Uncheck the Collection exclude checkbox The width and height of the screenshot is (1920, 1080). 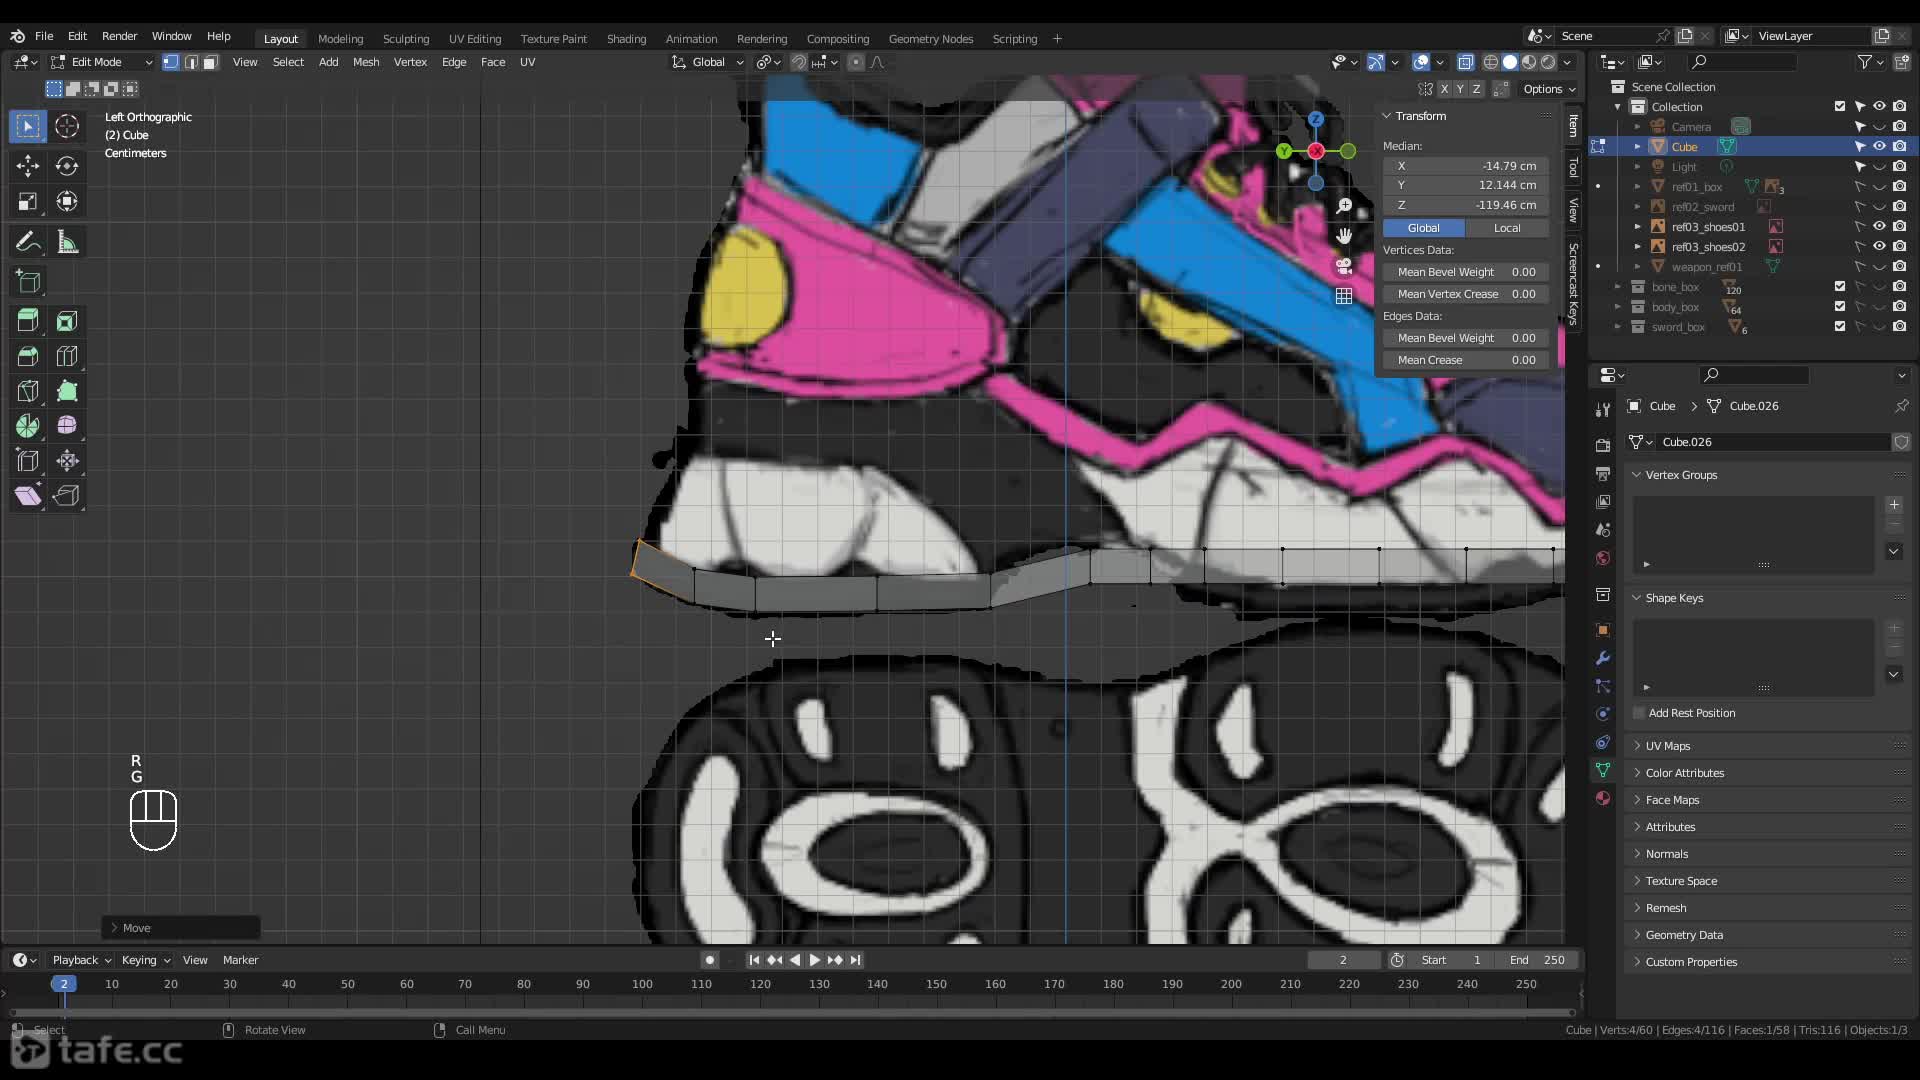tap(1839, 106)
